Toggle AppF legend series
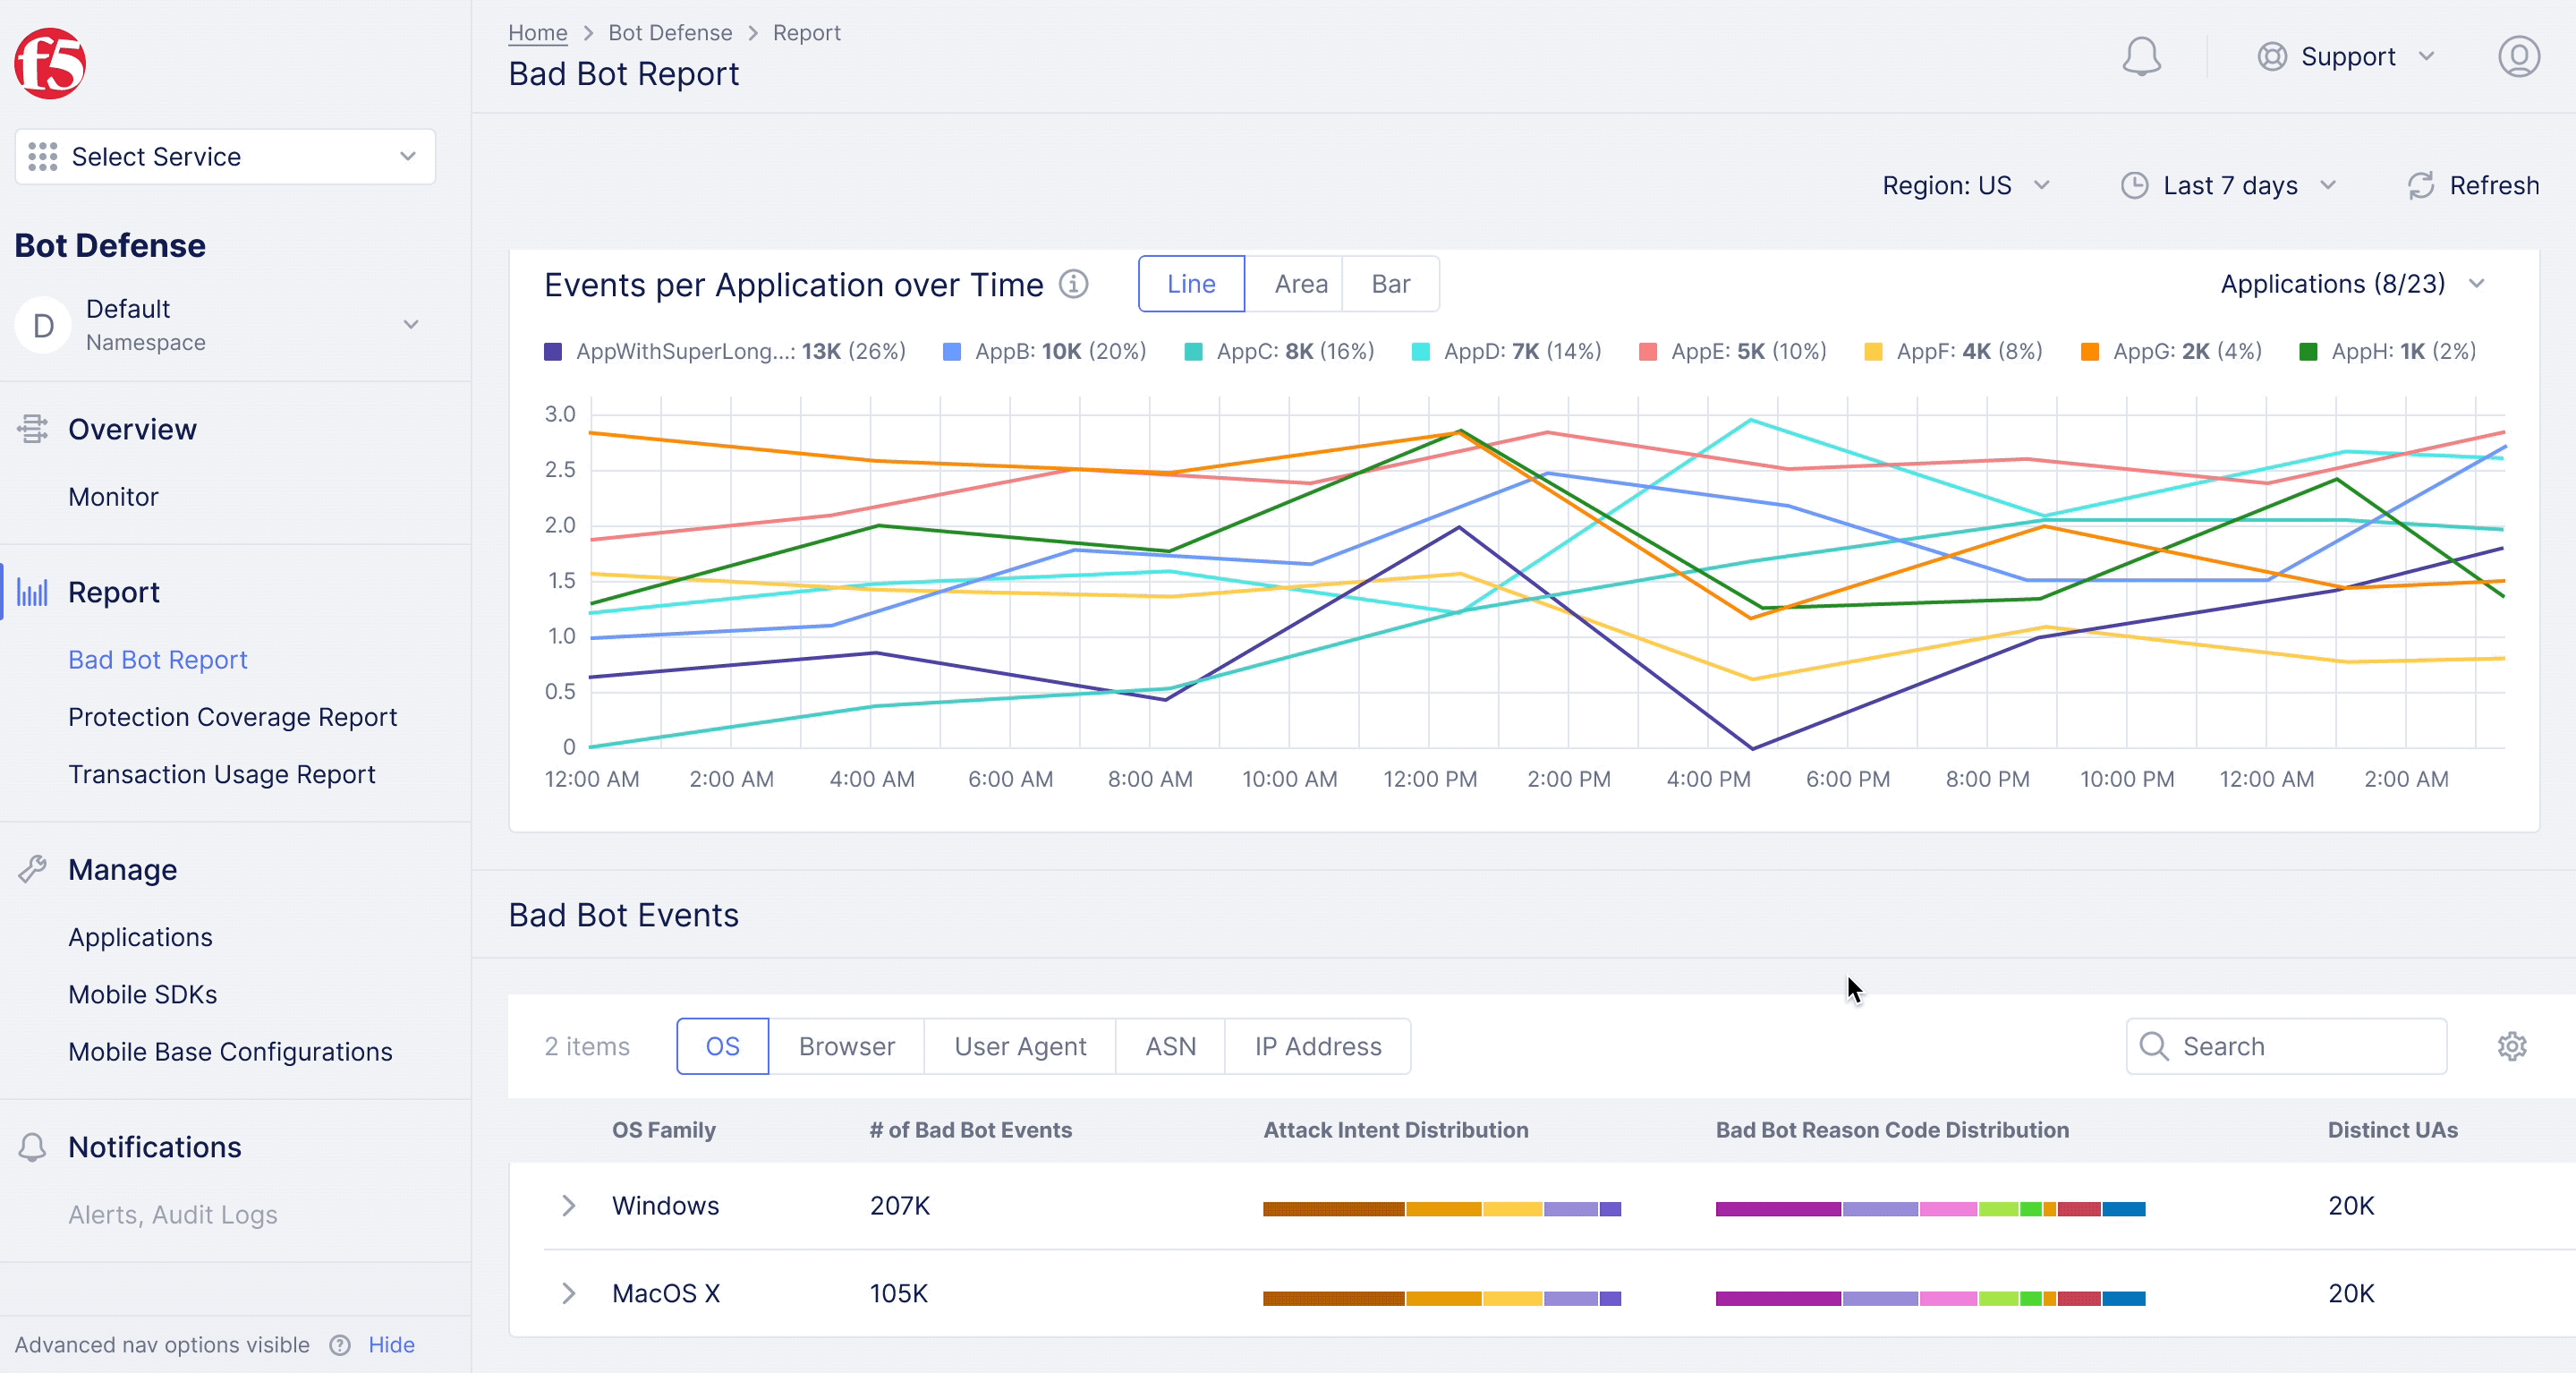This screenshot has width=2576, height=1373. pyautogui.click(x=1953, y=352)
